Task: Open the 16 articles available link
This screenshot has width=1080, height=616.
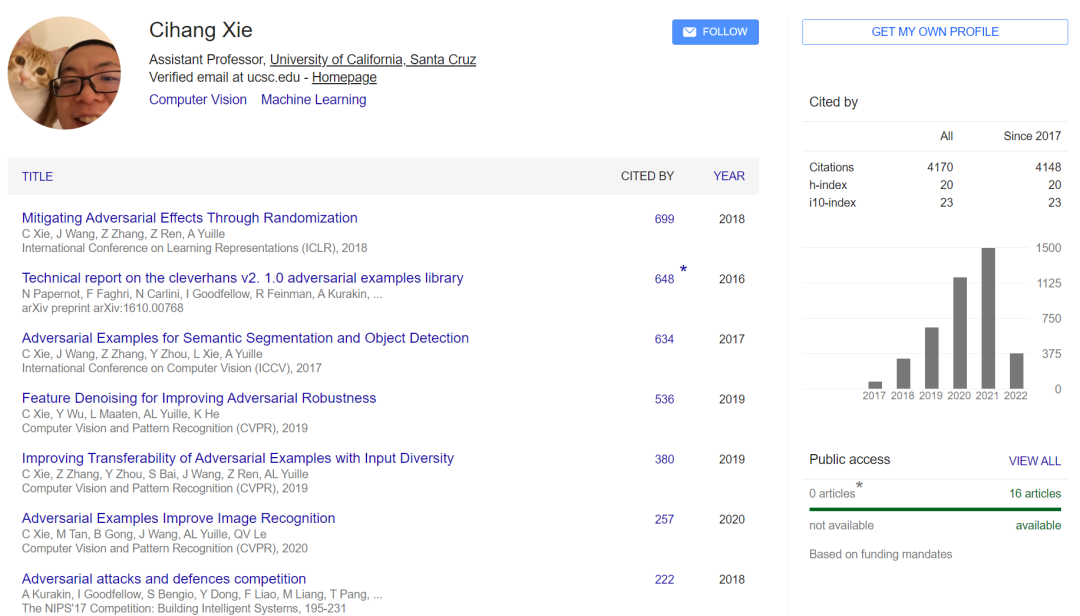Action: [1035, 493]
